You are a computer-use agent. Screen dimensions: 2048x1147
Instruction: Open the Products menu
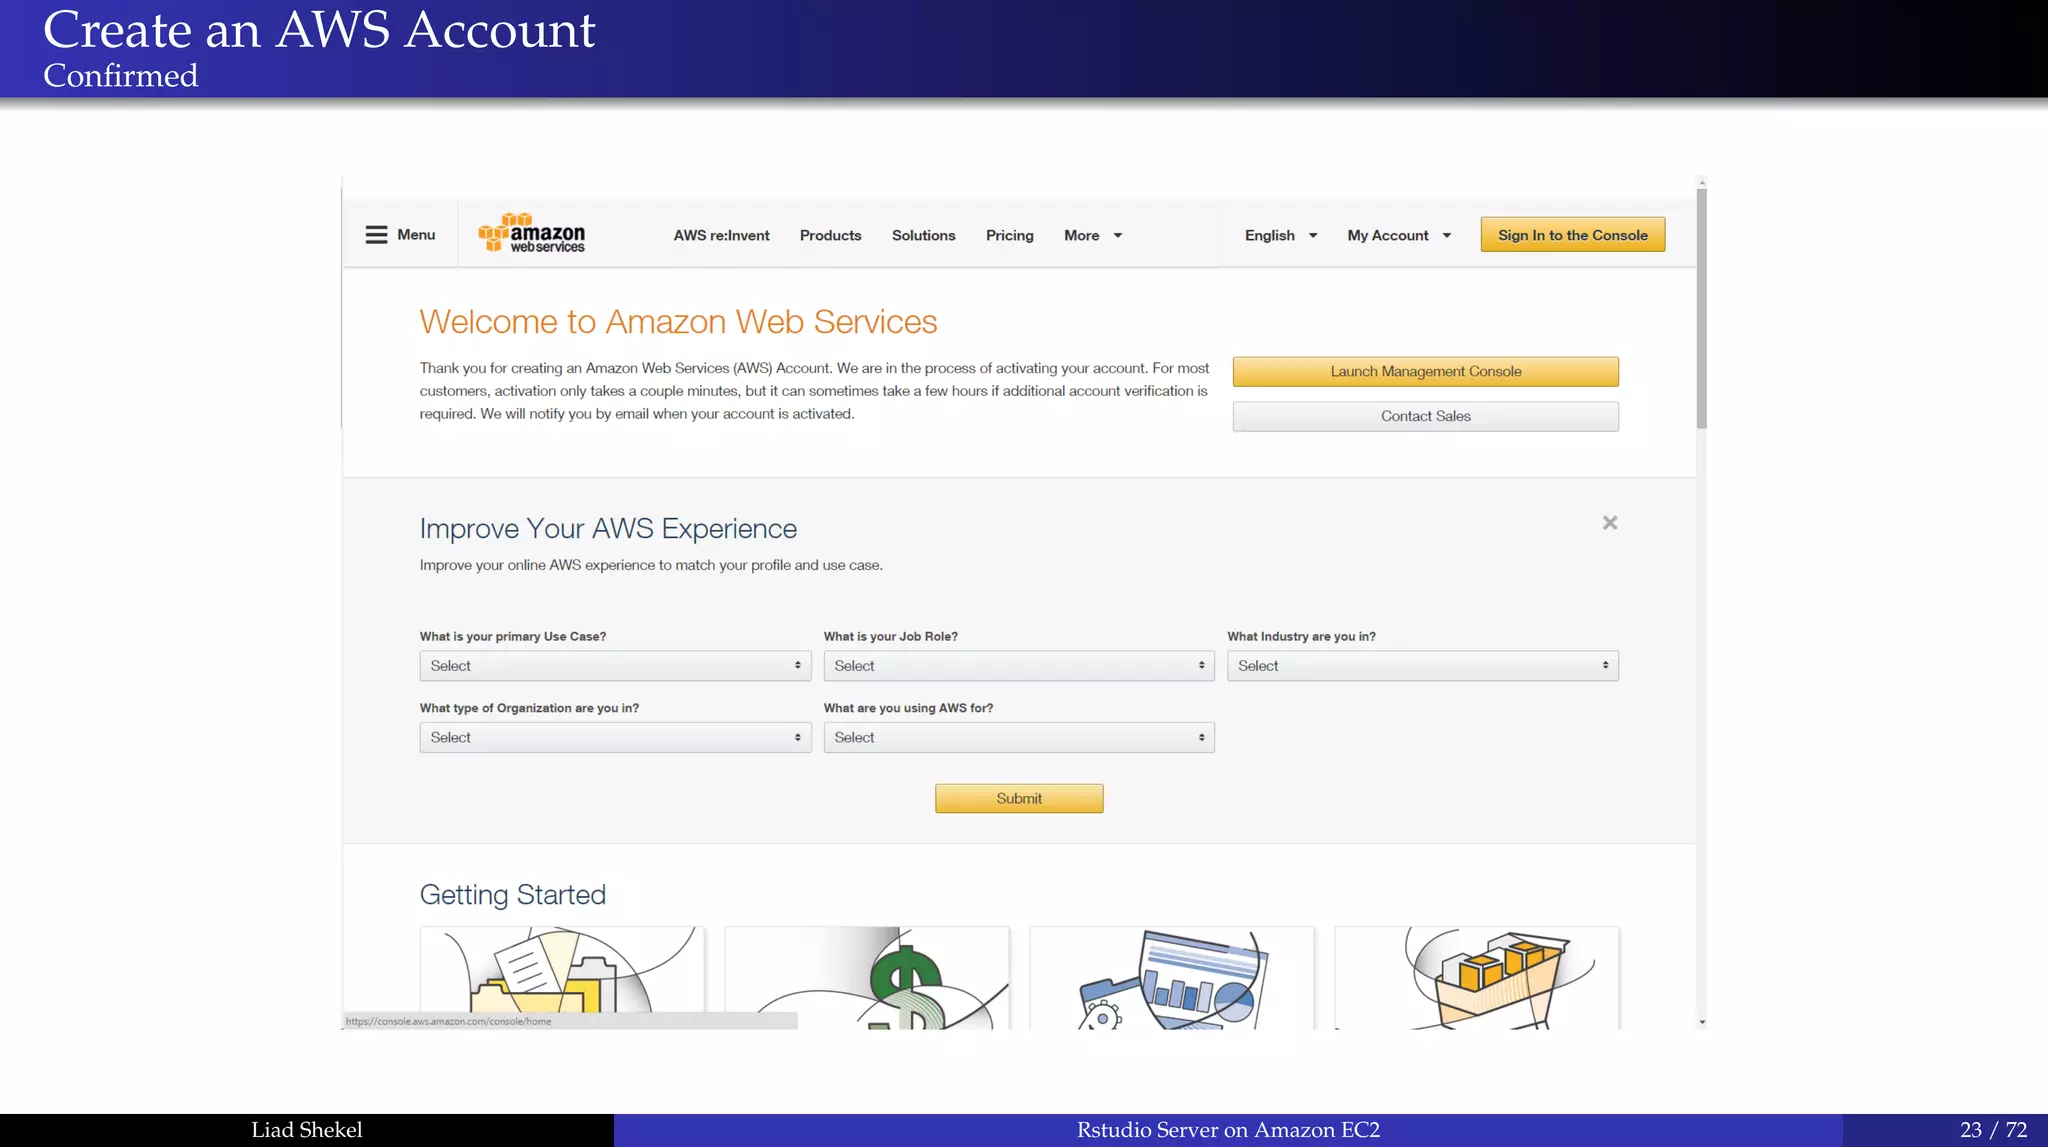coord(830,235)
